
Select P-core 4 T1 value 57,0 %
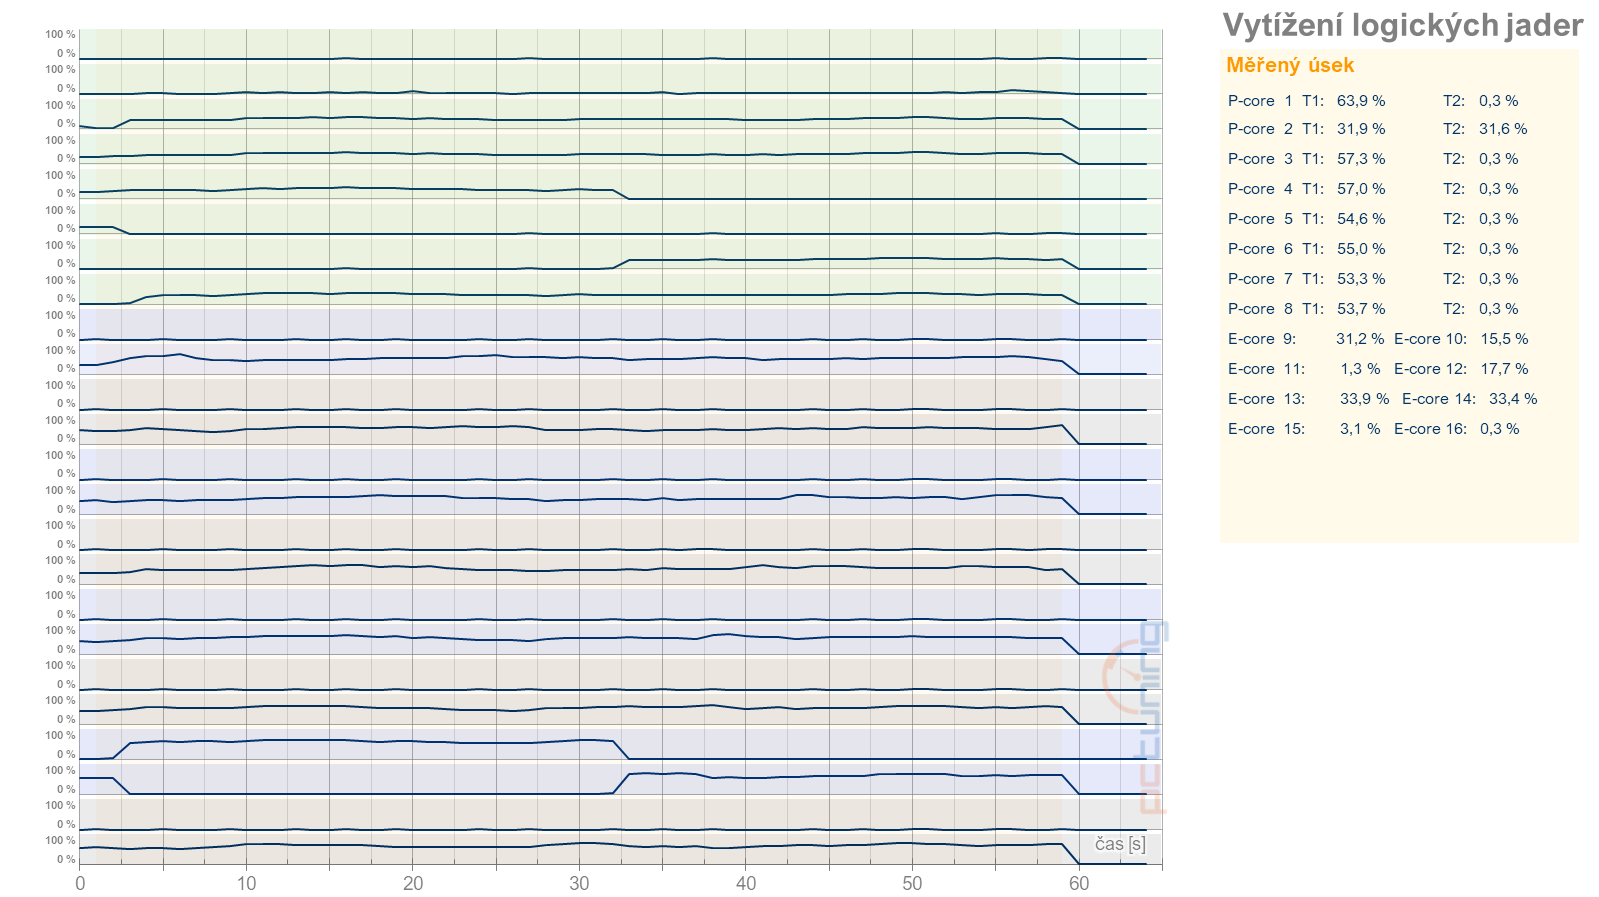pos(1361,189)
